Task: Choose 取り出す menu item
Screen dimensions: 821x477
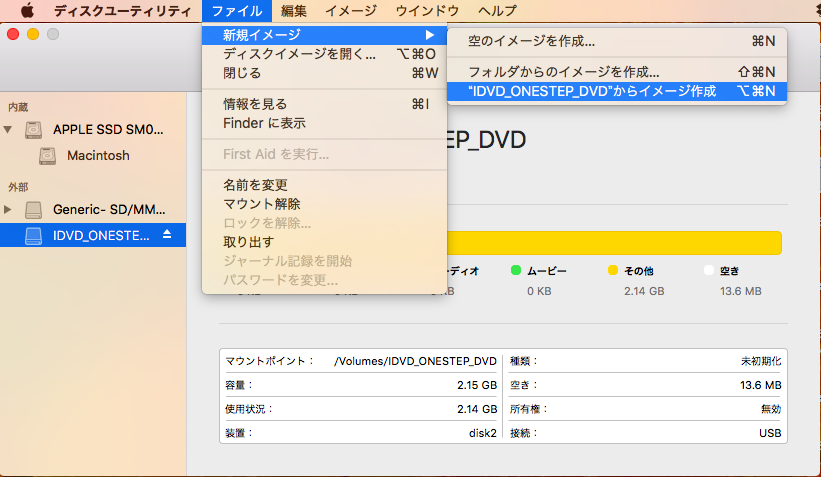Action: [x=324, y=242]
